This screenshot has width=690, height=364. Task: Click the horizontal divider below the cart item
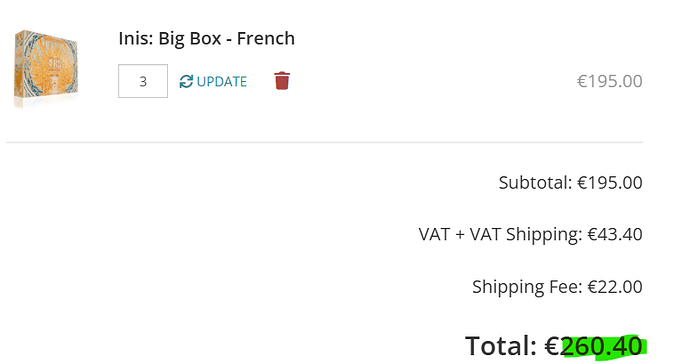[x=324, y=142]
